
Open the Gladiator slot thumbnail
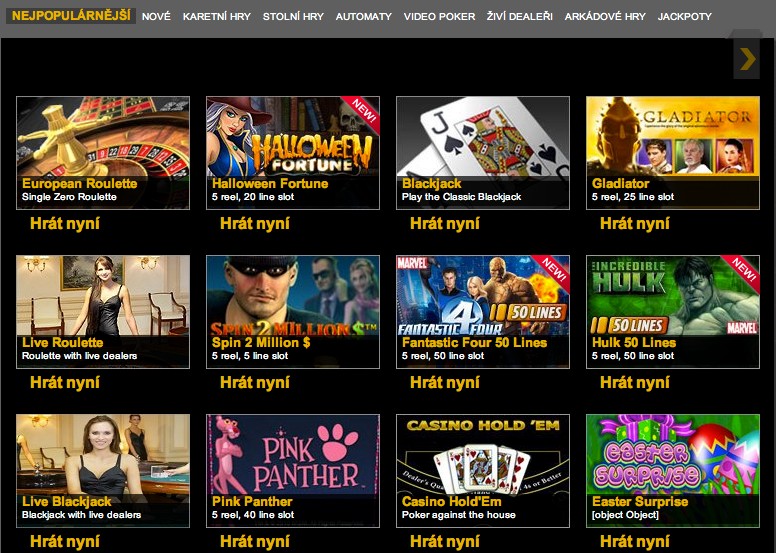pyautogui.click(x=673, y=153)
